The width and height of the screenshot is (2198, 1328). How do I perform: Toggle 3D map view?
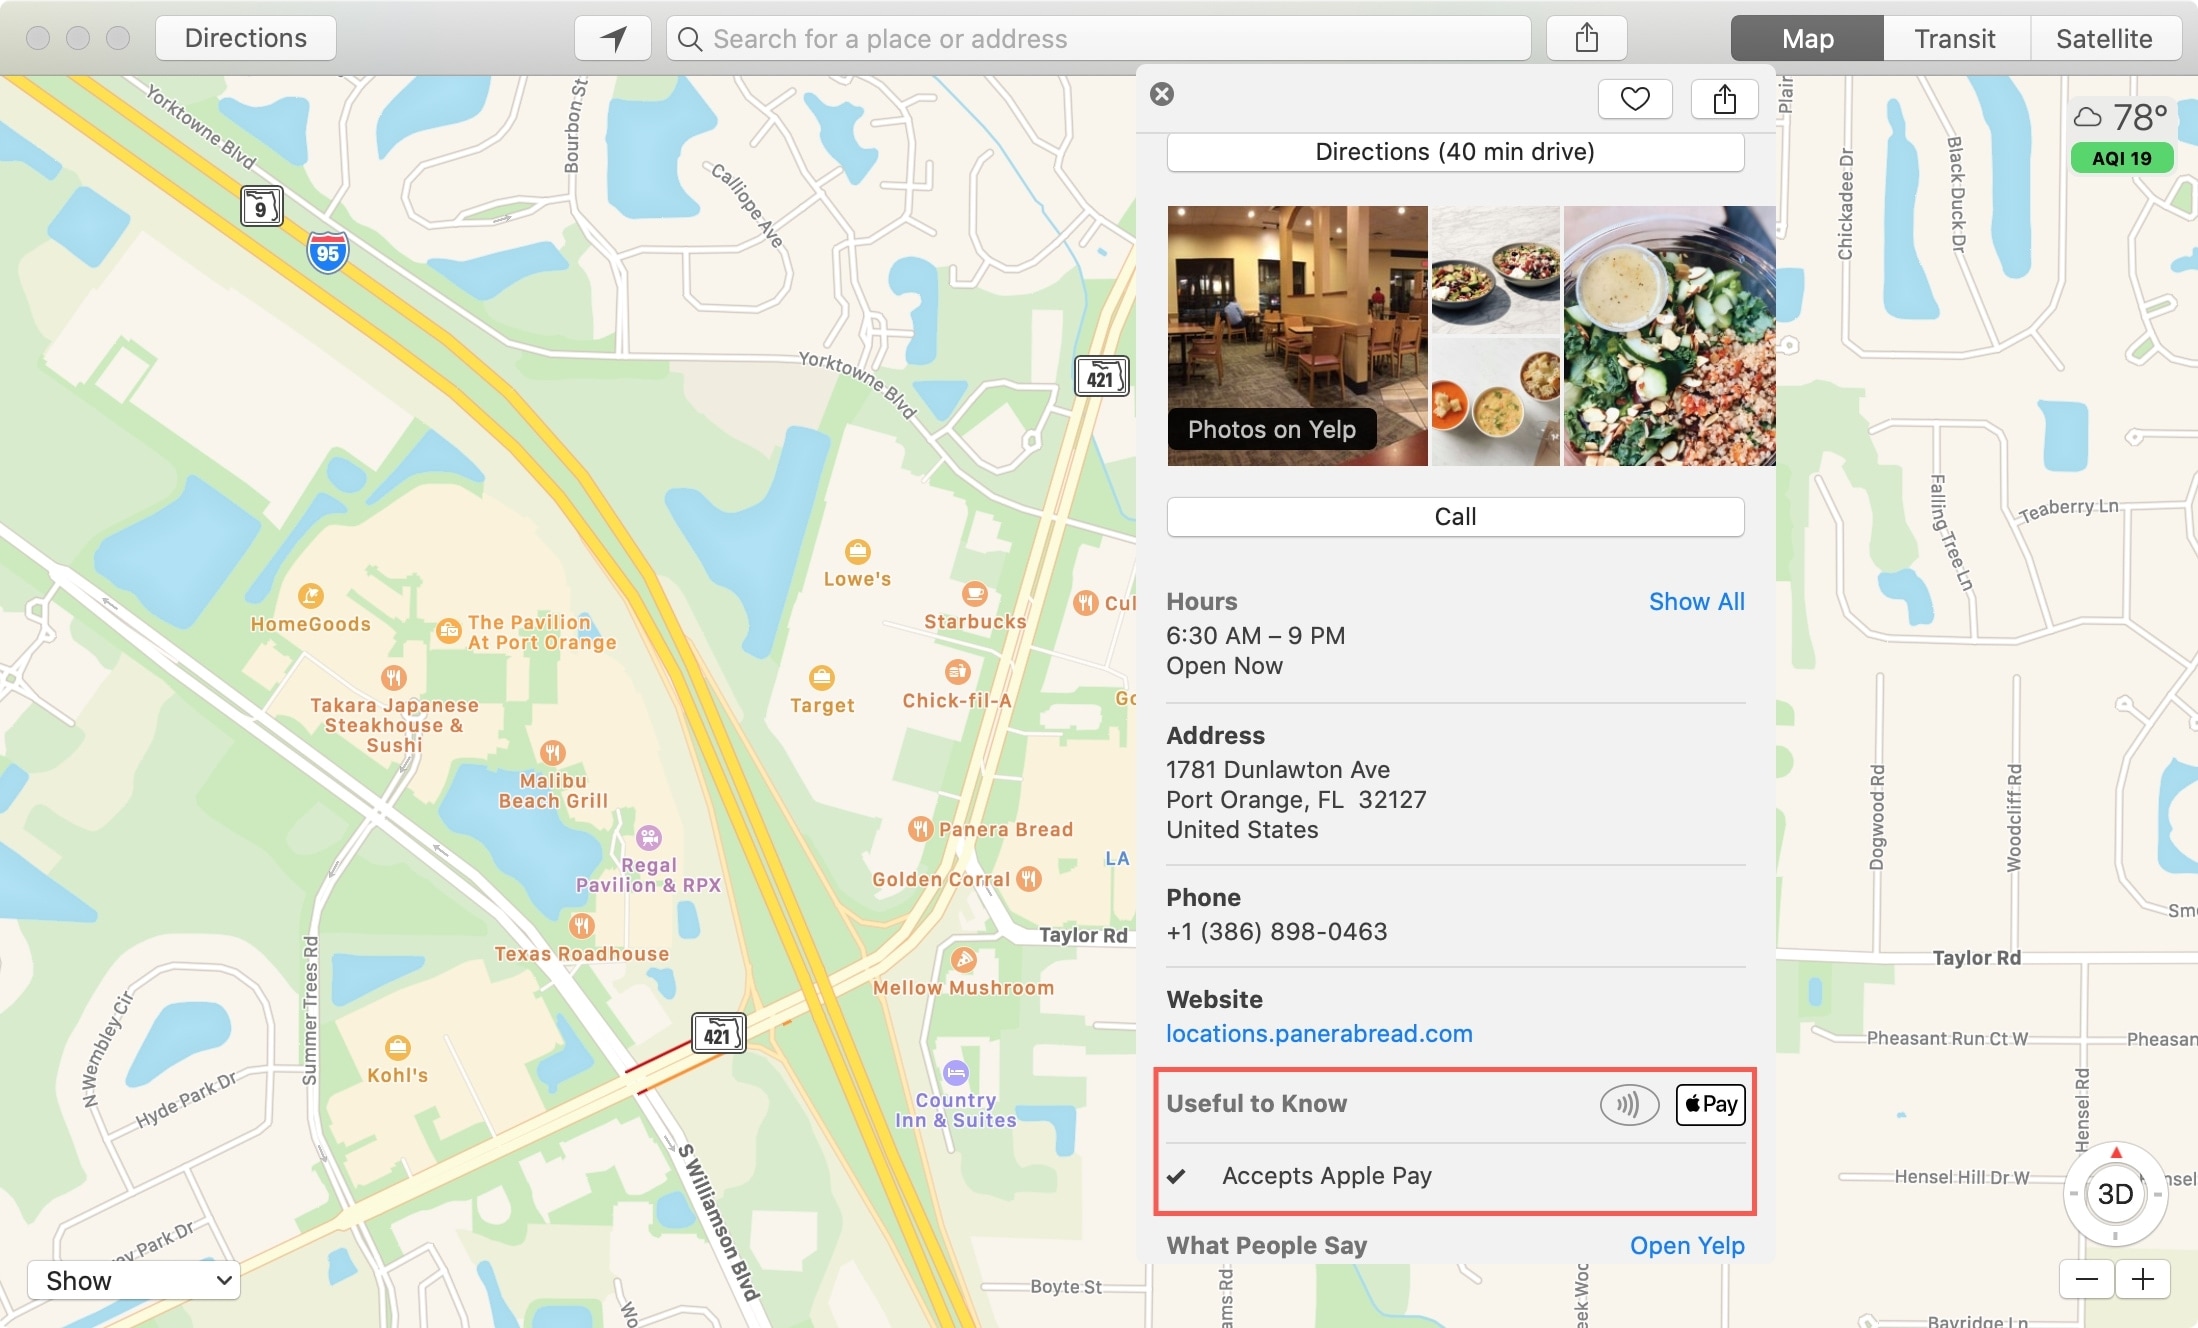pyautogui.click(x=2116, y=1194)
